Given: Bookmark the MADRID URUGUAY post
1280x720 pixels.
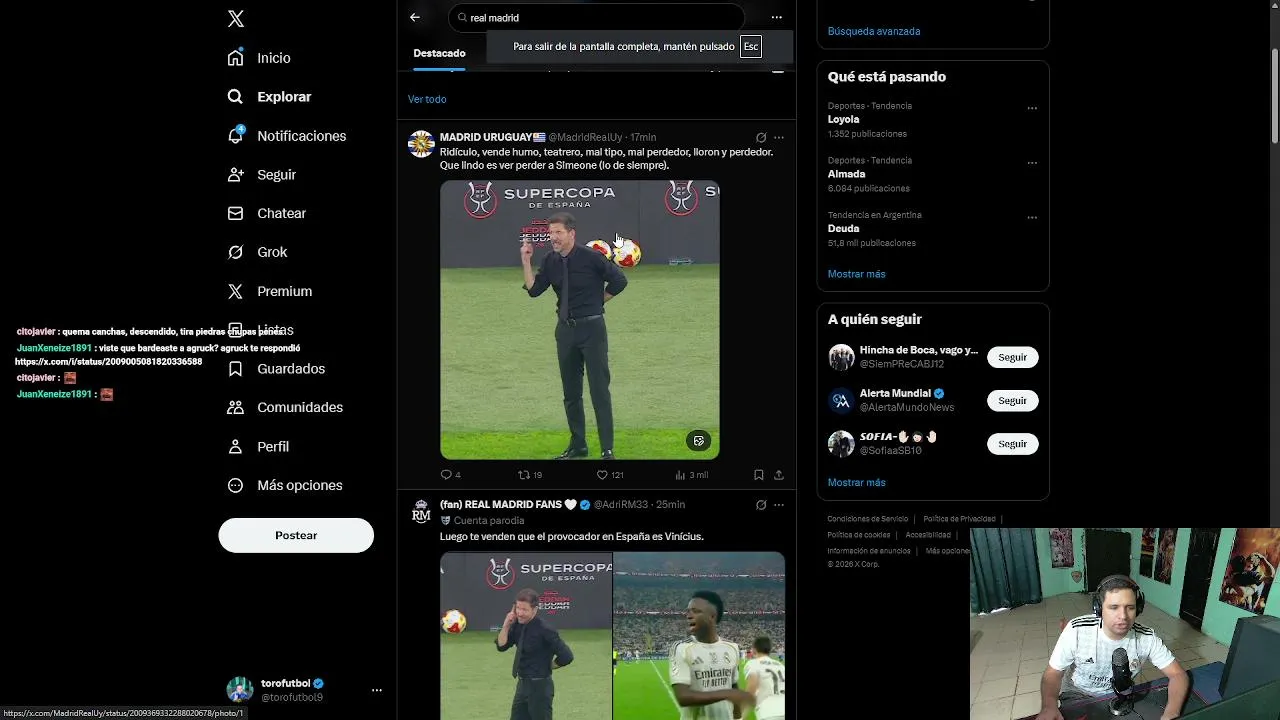Looking at the screenshot, I should (x=759, y=475).
